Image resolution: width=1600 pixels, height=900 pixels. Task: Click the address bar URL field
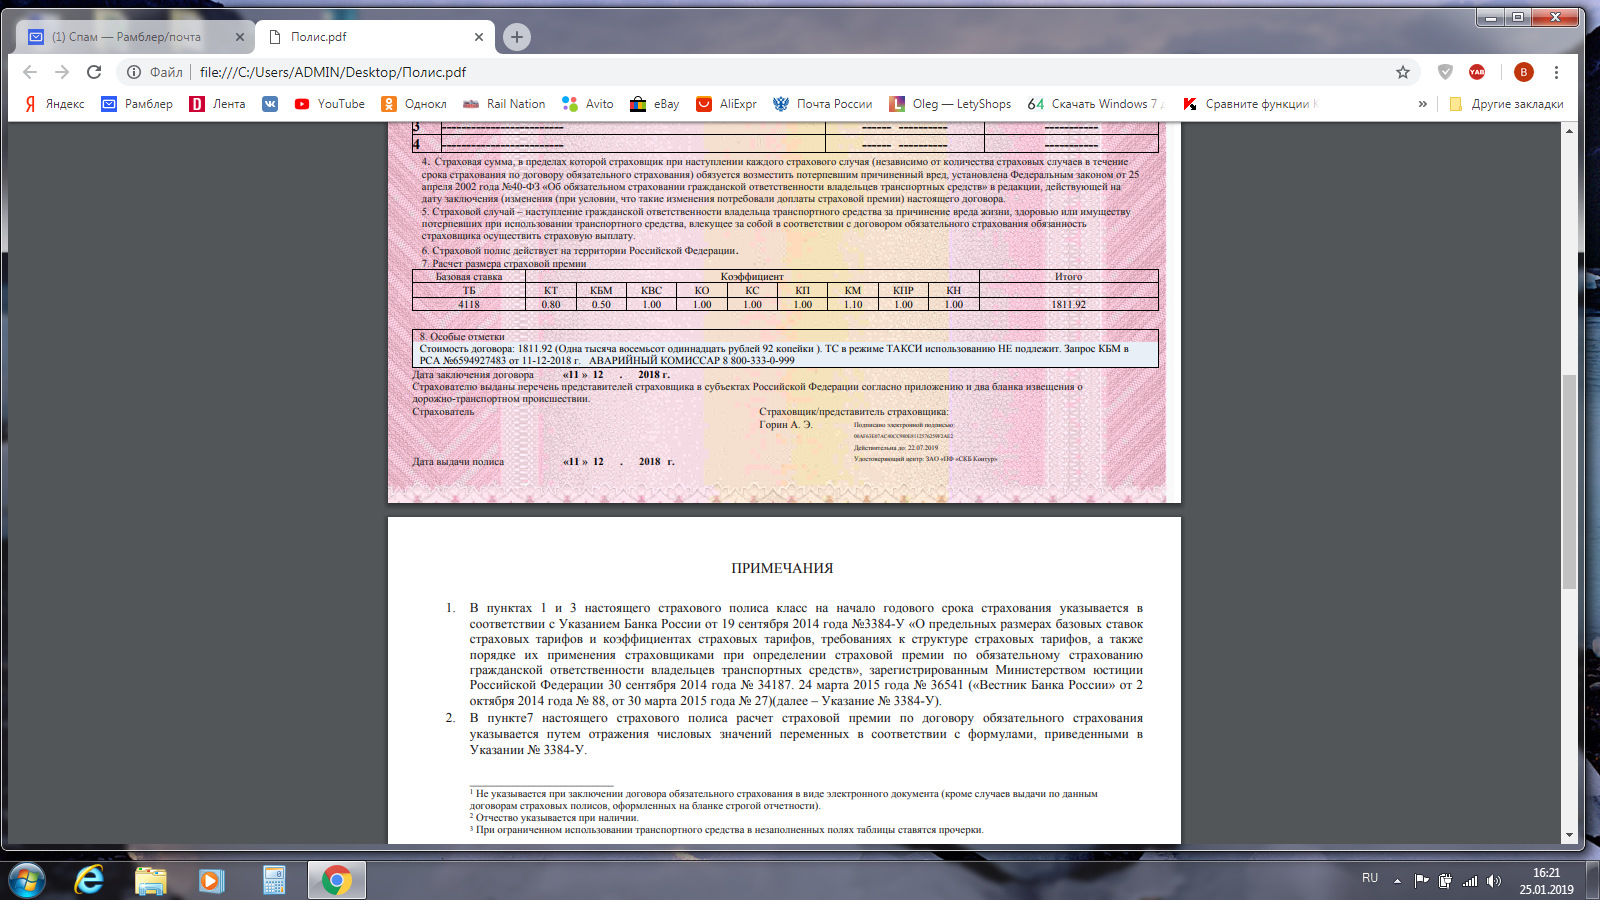click(x=700, y=72)
